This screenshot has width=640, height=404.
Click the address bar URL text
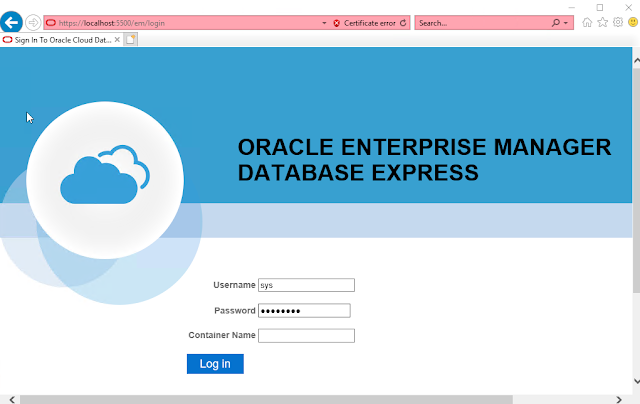[x=111, y=23]
